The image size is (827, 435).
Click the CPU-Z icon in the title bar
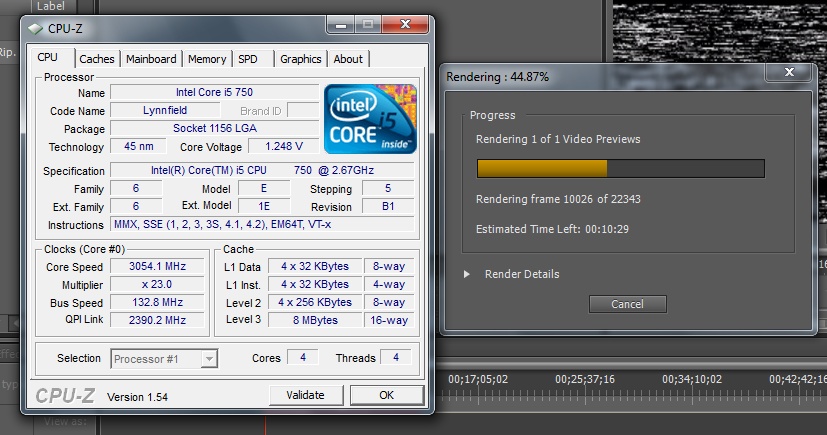36,28
